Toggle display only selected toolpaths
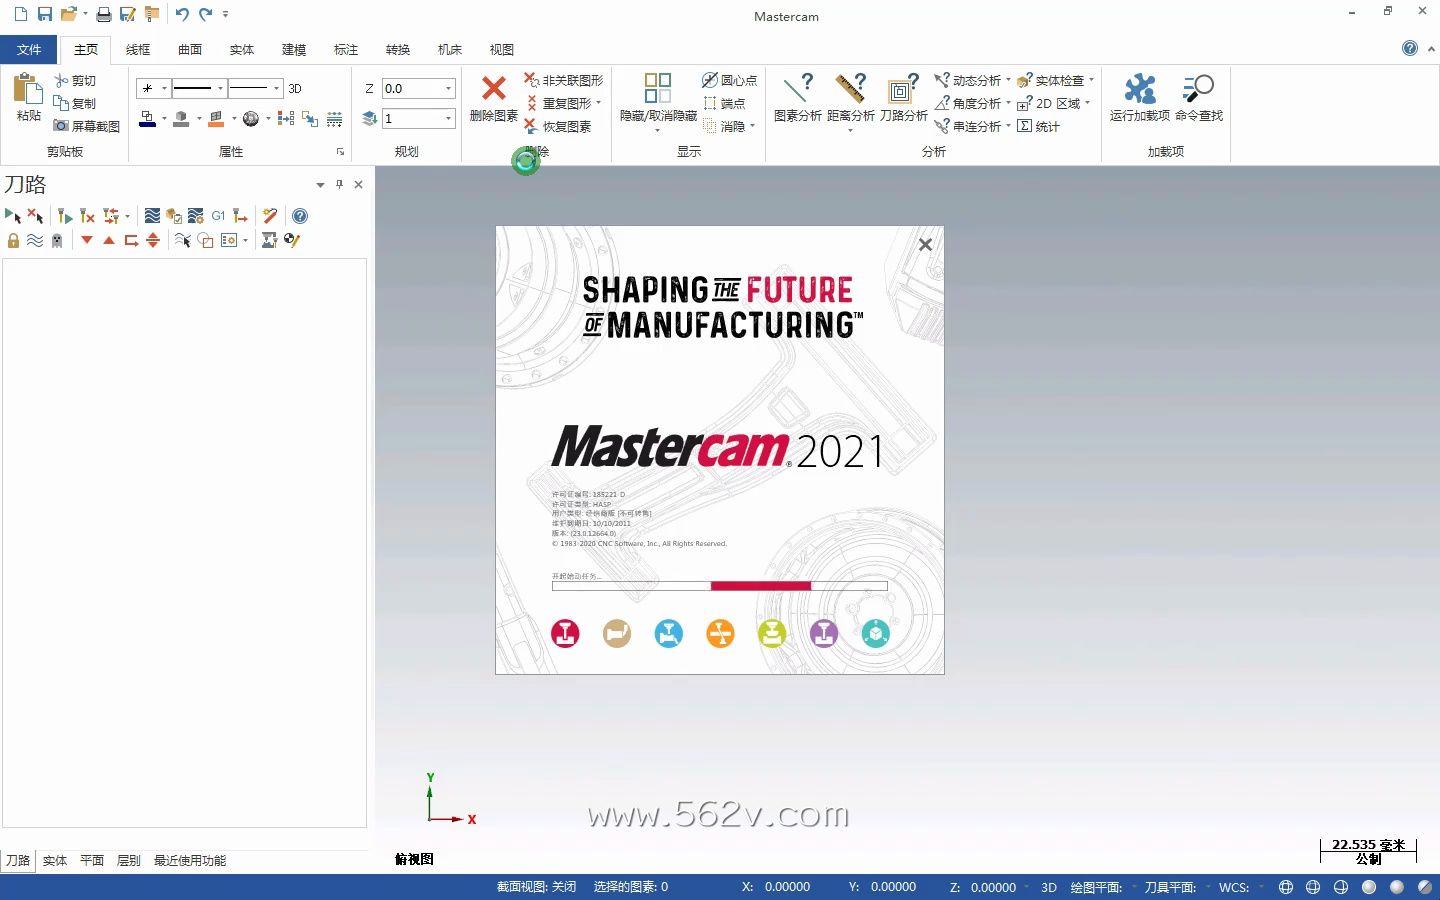1440x900 pixels. click(x=183, y=240)
